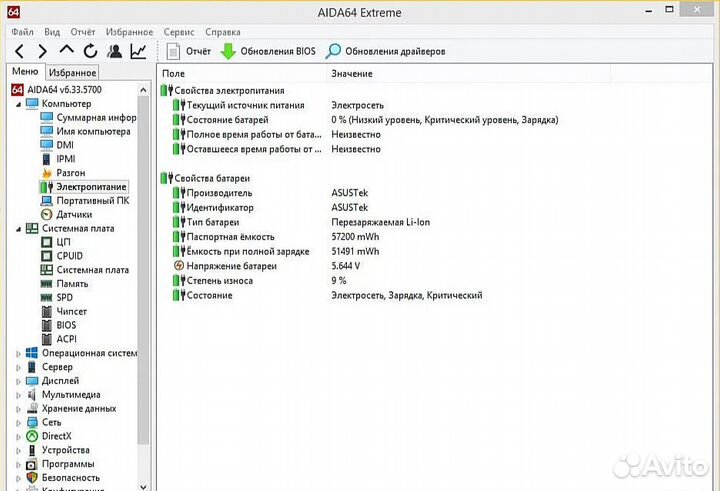The width and height of the screenshot is (720, 491).
Task: Open Имя компьютера in the tree
Action: (85, 131)
